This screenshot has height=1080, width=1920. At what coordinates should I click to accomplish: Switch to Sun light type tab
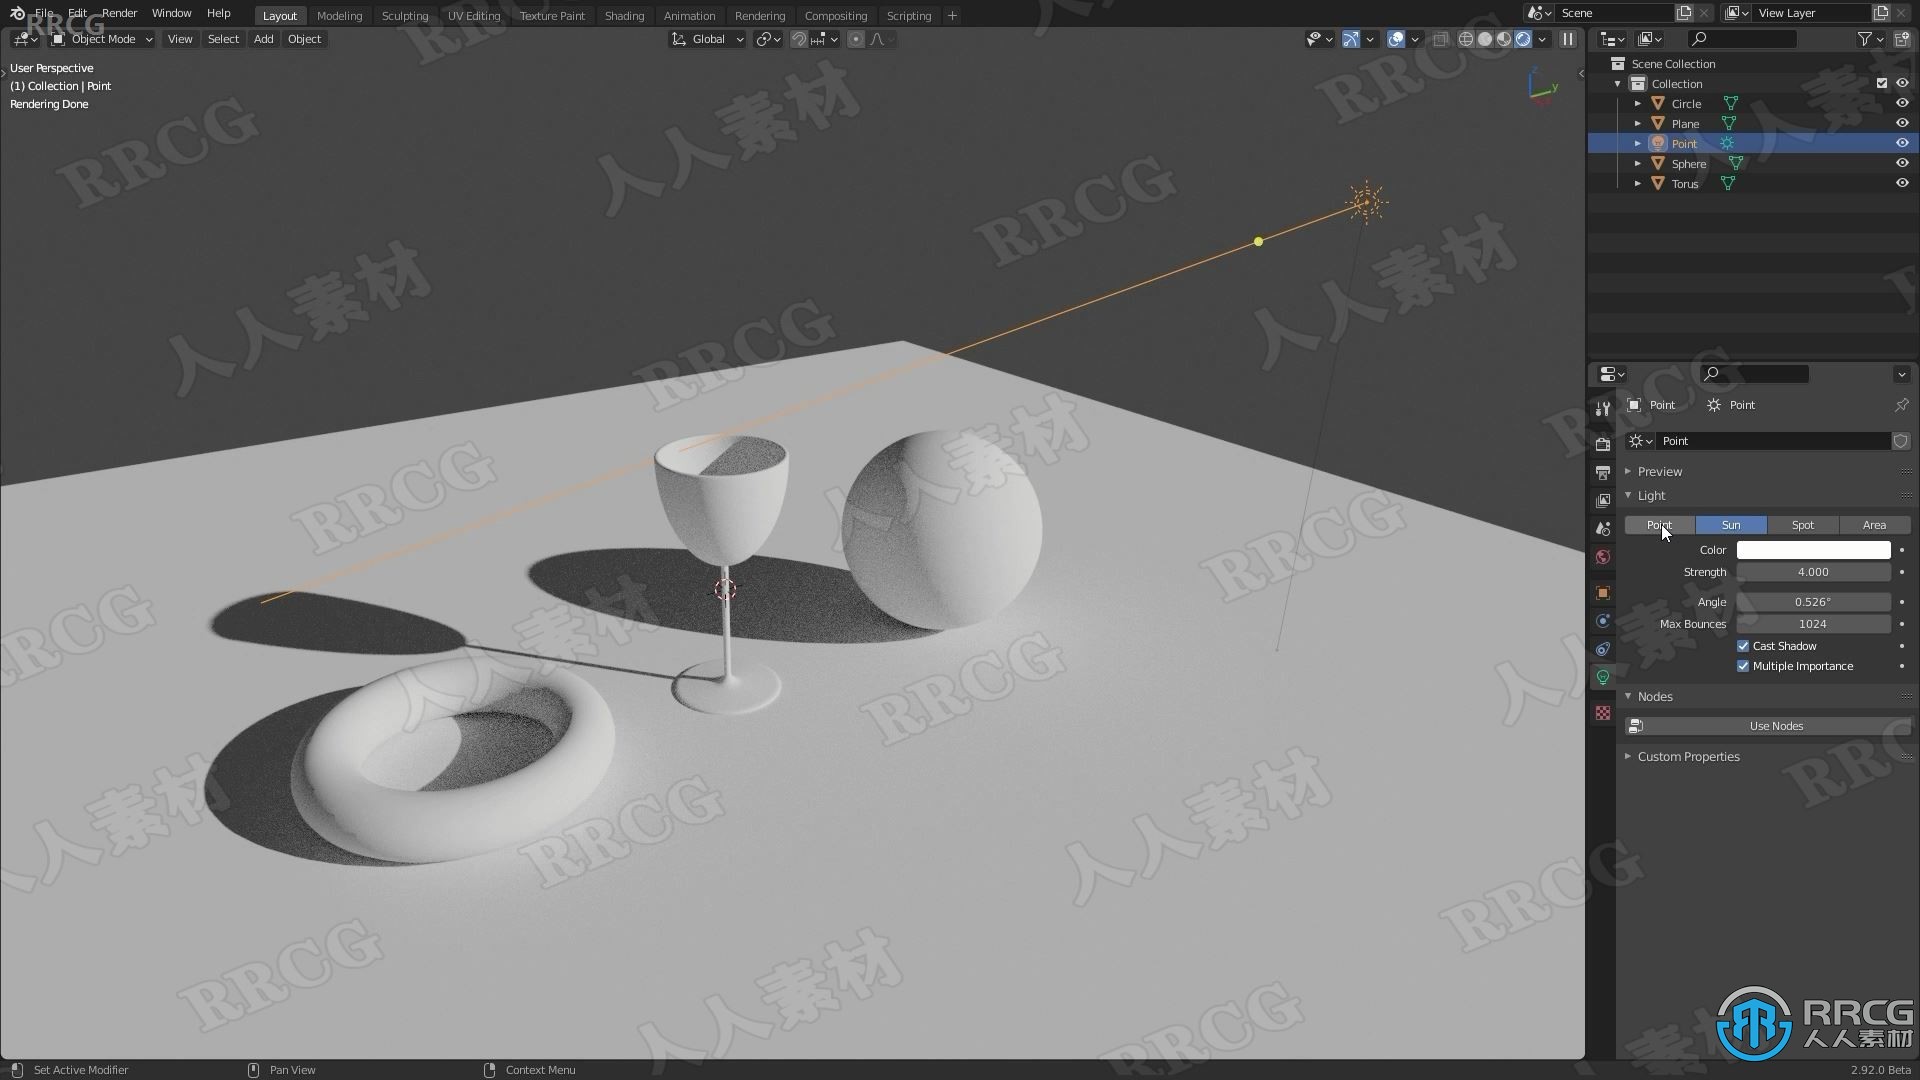1731,525
